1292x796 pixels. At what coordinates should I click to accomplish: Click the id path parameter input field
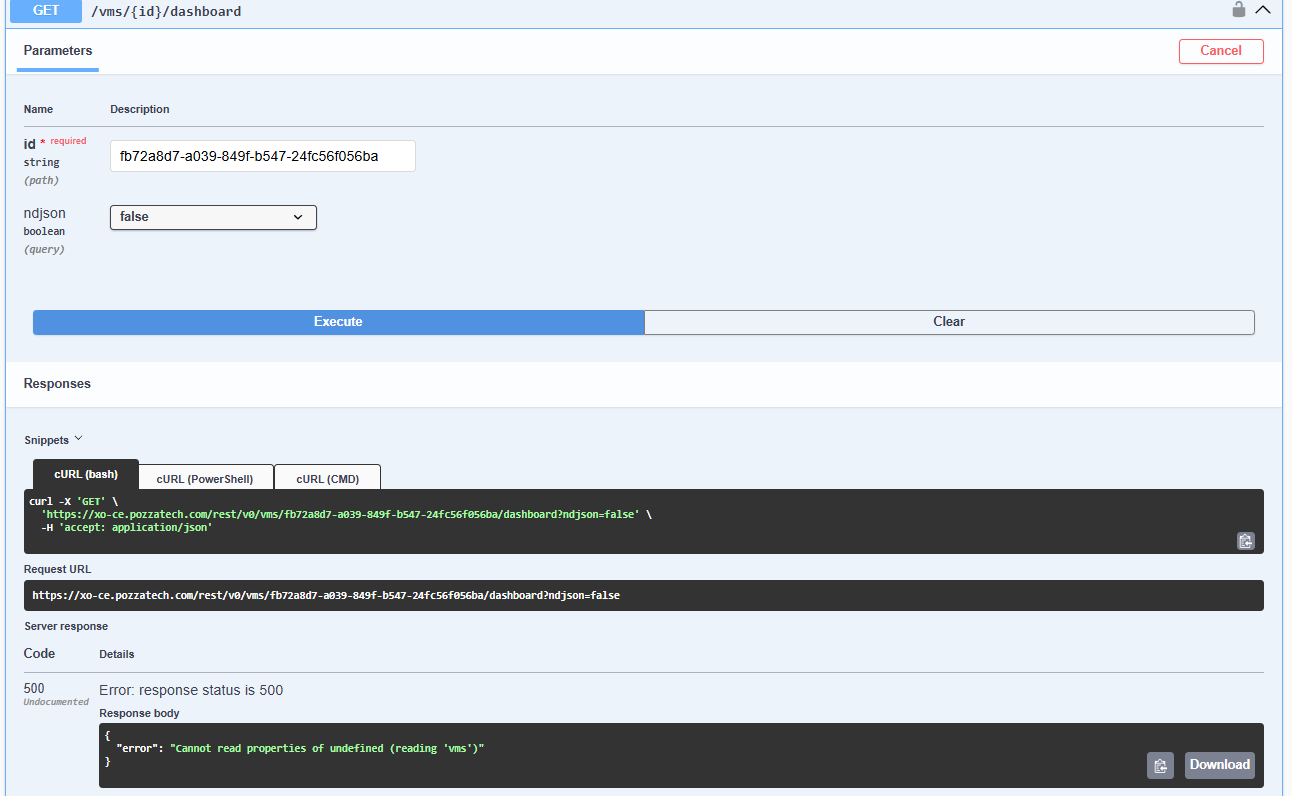(x=262, y=156)
